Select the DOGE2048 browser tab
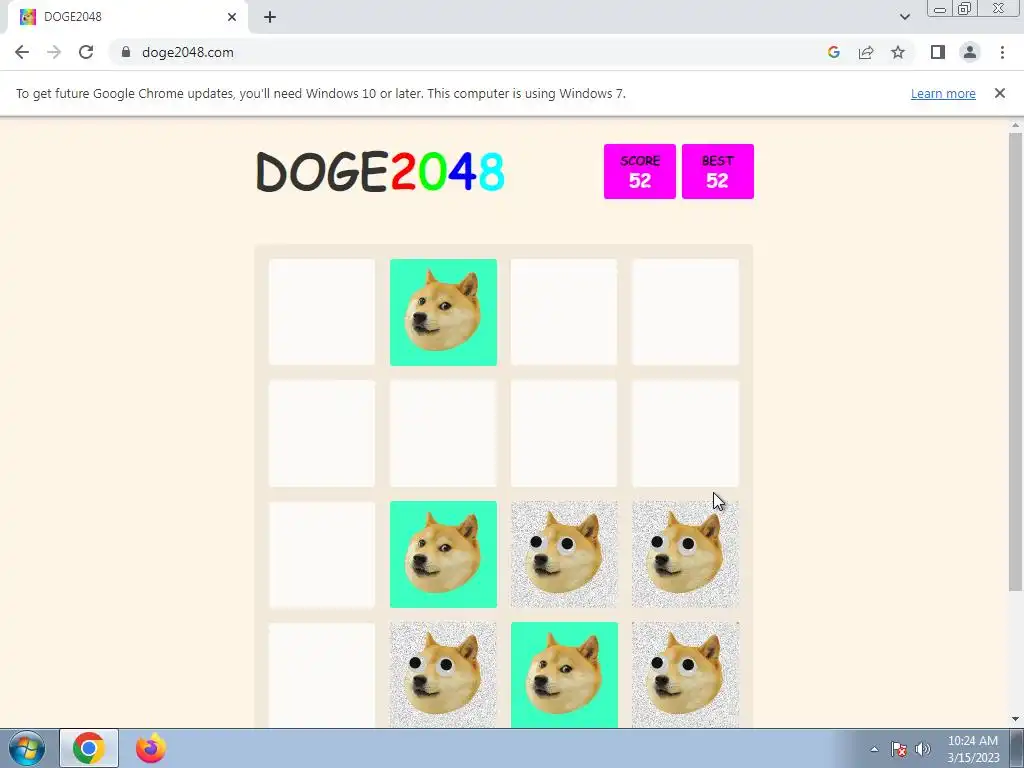This screenshot has width=1024, height=768. 127,17
